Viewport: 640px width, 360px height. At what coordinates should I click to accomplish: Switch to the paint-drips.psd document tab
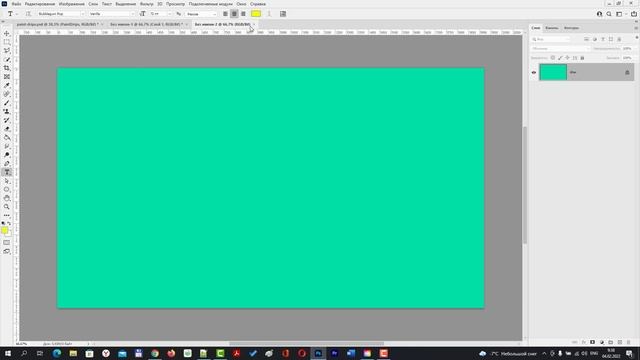(57, 24)
